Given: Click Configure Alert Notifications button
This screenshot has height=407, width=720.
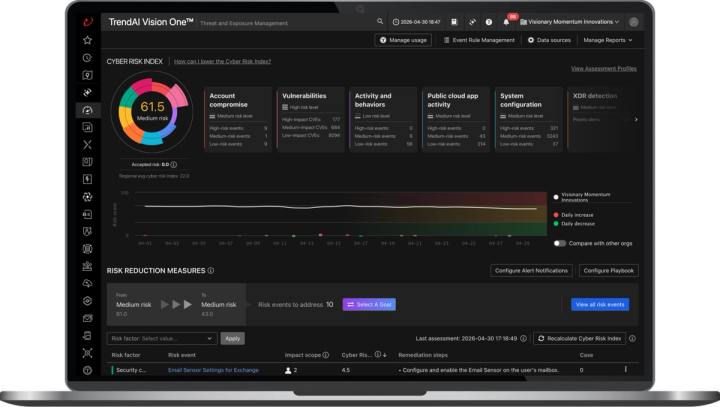Looking at the screenshot, I should coord(531,271).
